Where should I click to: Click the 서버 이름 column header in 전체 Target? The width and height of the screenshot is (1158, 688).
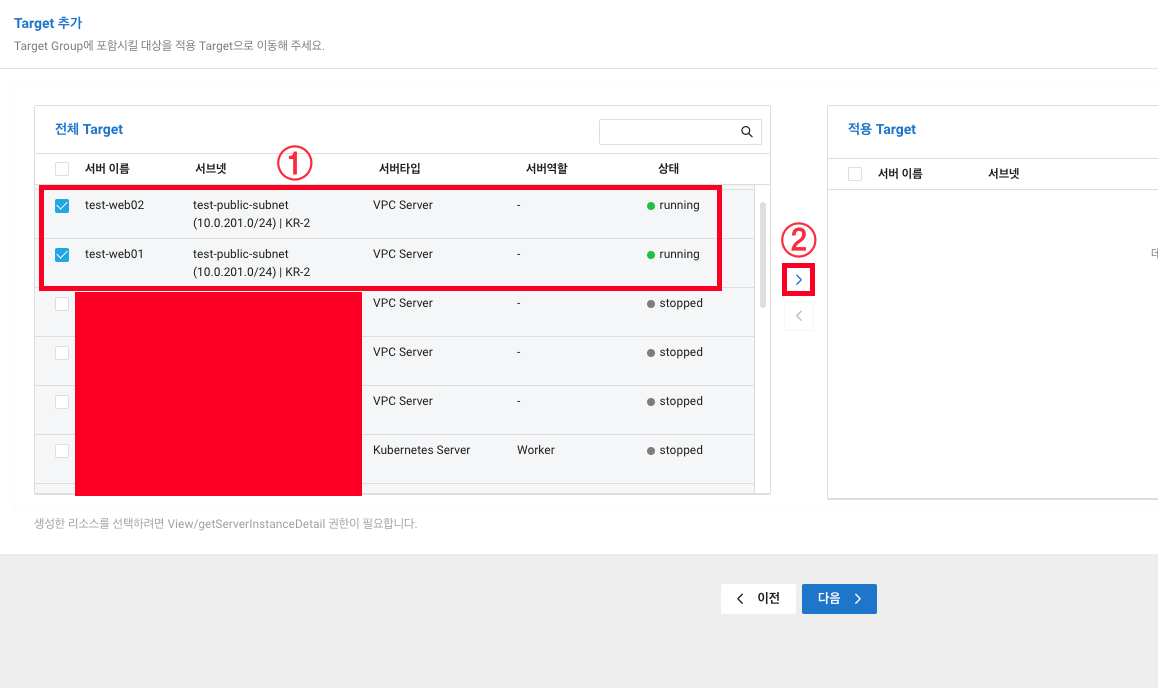point(107,168)
